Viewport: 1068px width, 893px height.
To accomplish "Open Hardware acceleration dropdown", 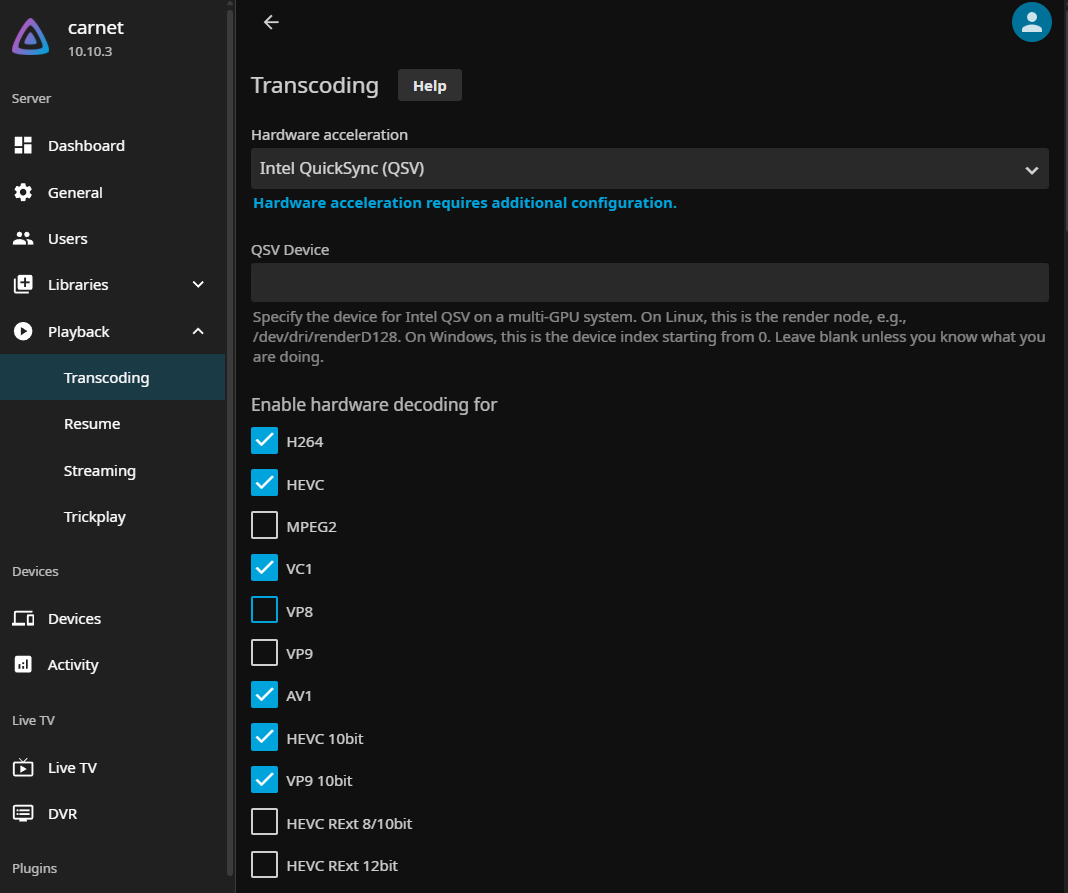I will pos(649,169).
